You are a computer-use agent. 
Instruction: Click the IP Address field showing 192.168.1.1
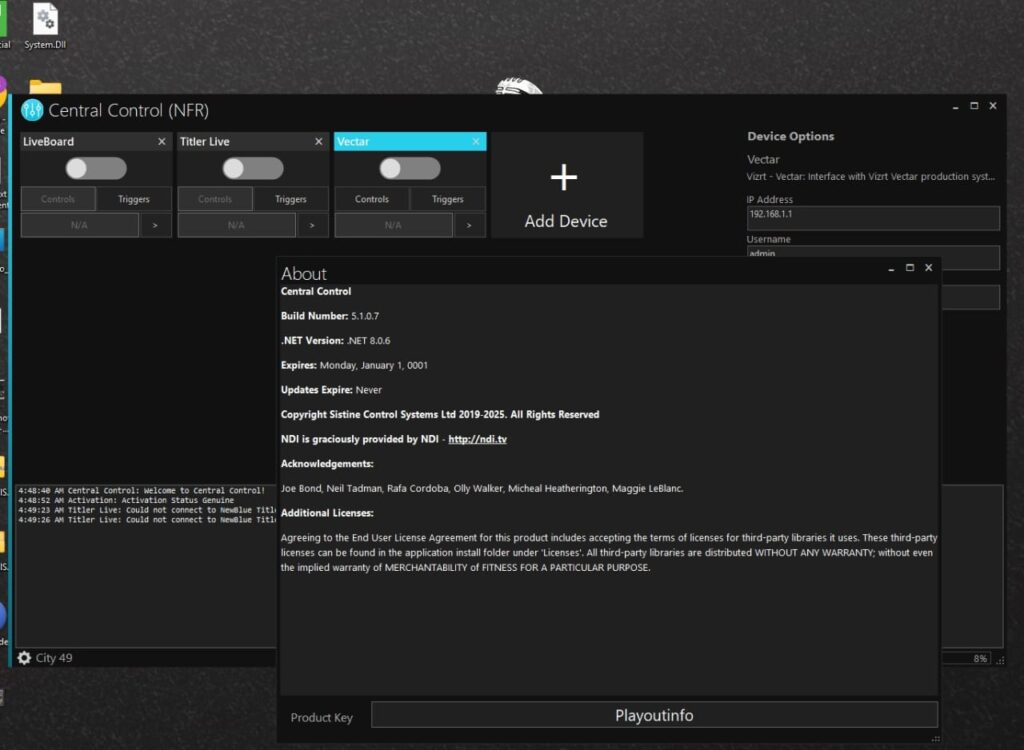872,218
